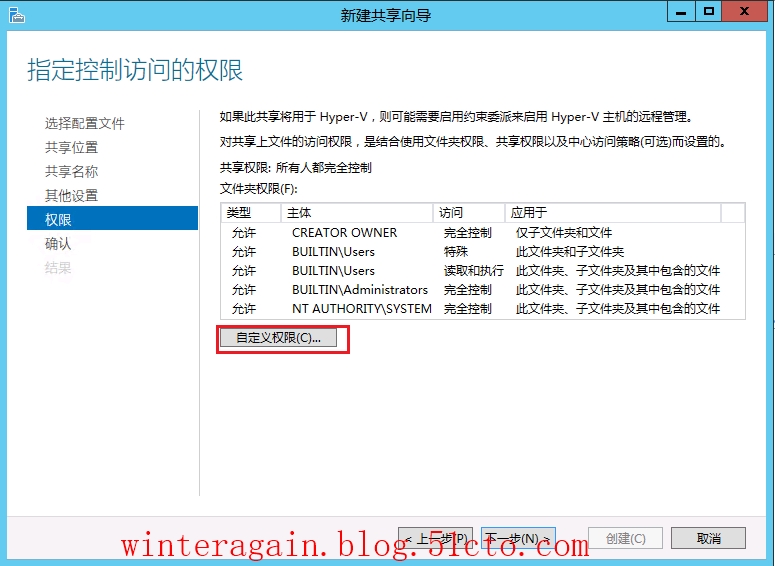Sort by 主体 column header
Viewport: 775px width, 566px height.
(x=356, y=213)
